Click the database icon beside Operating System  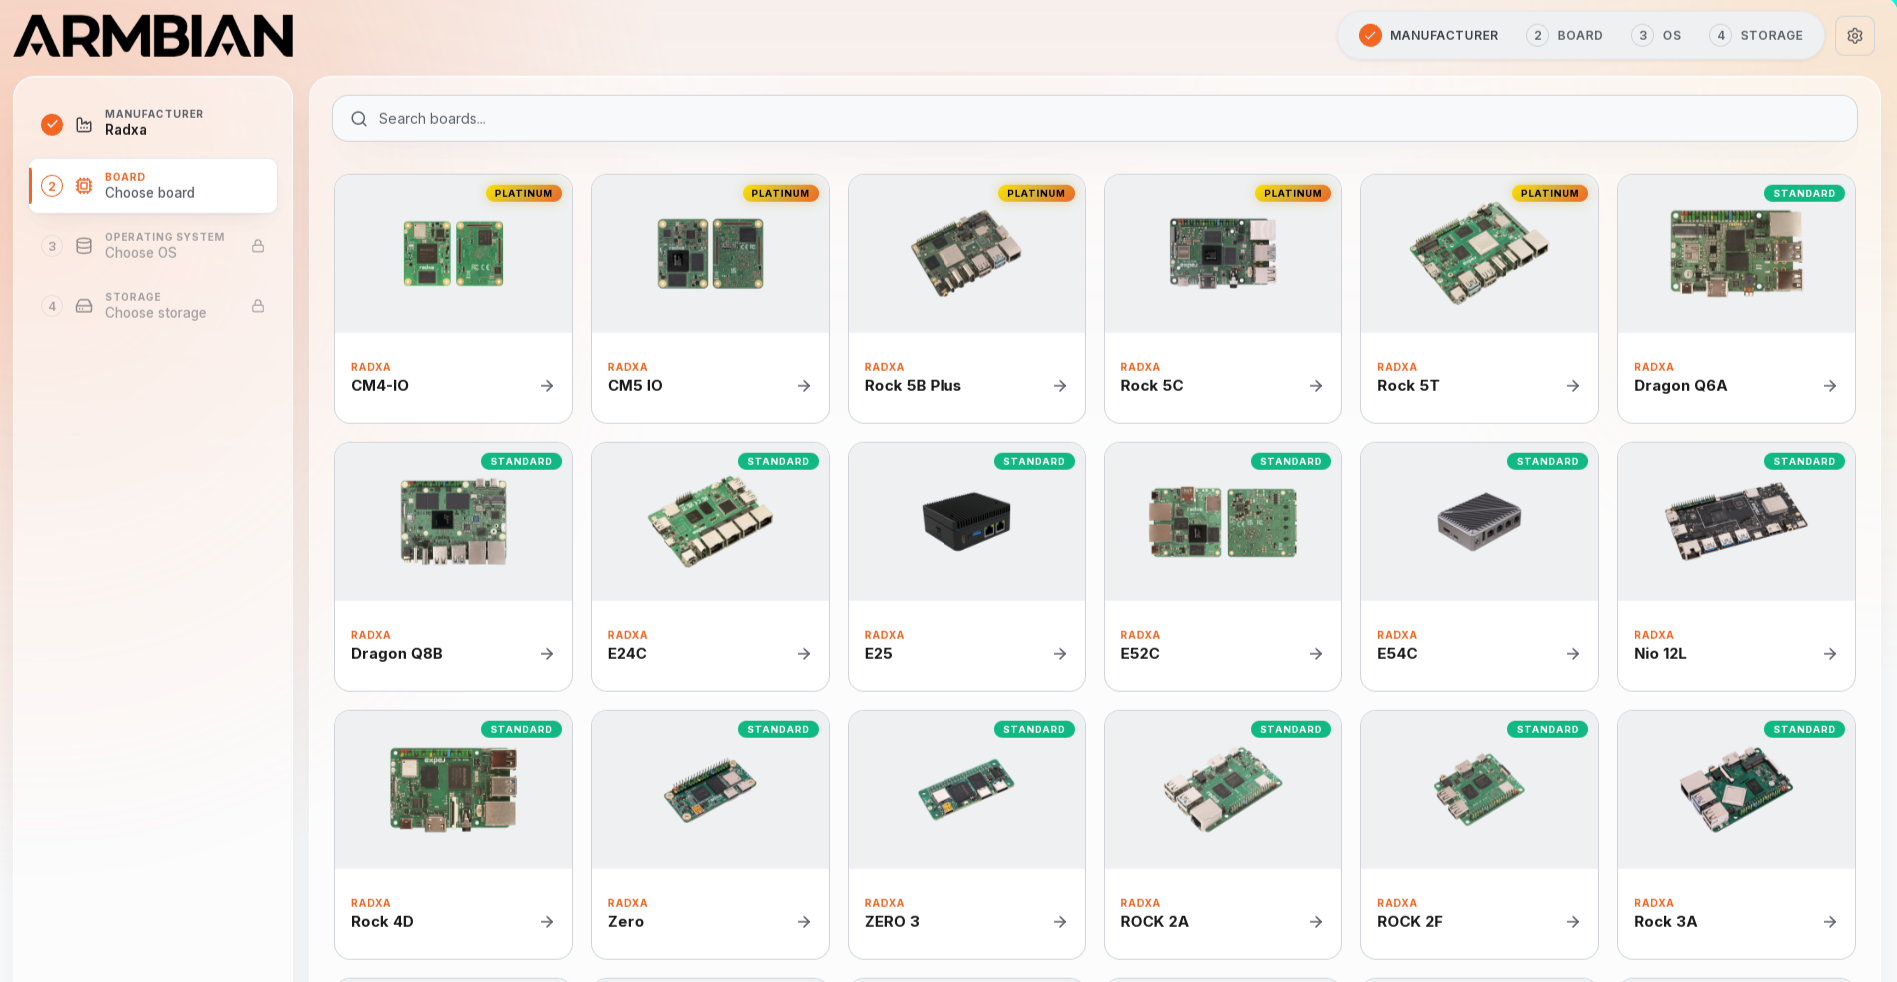(x=84, y=246)
